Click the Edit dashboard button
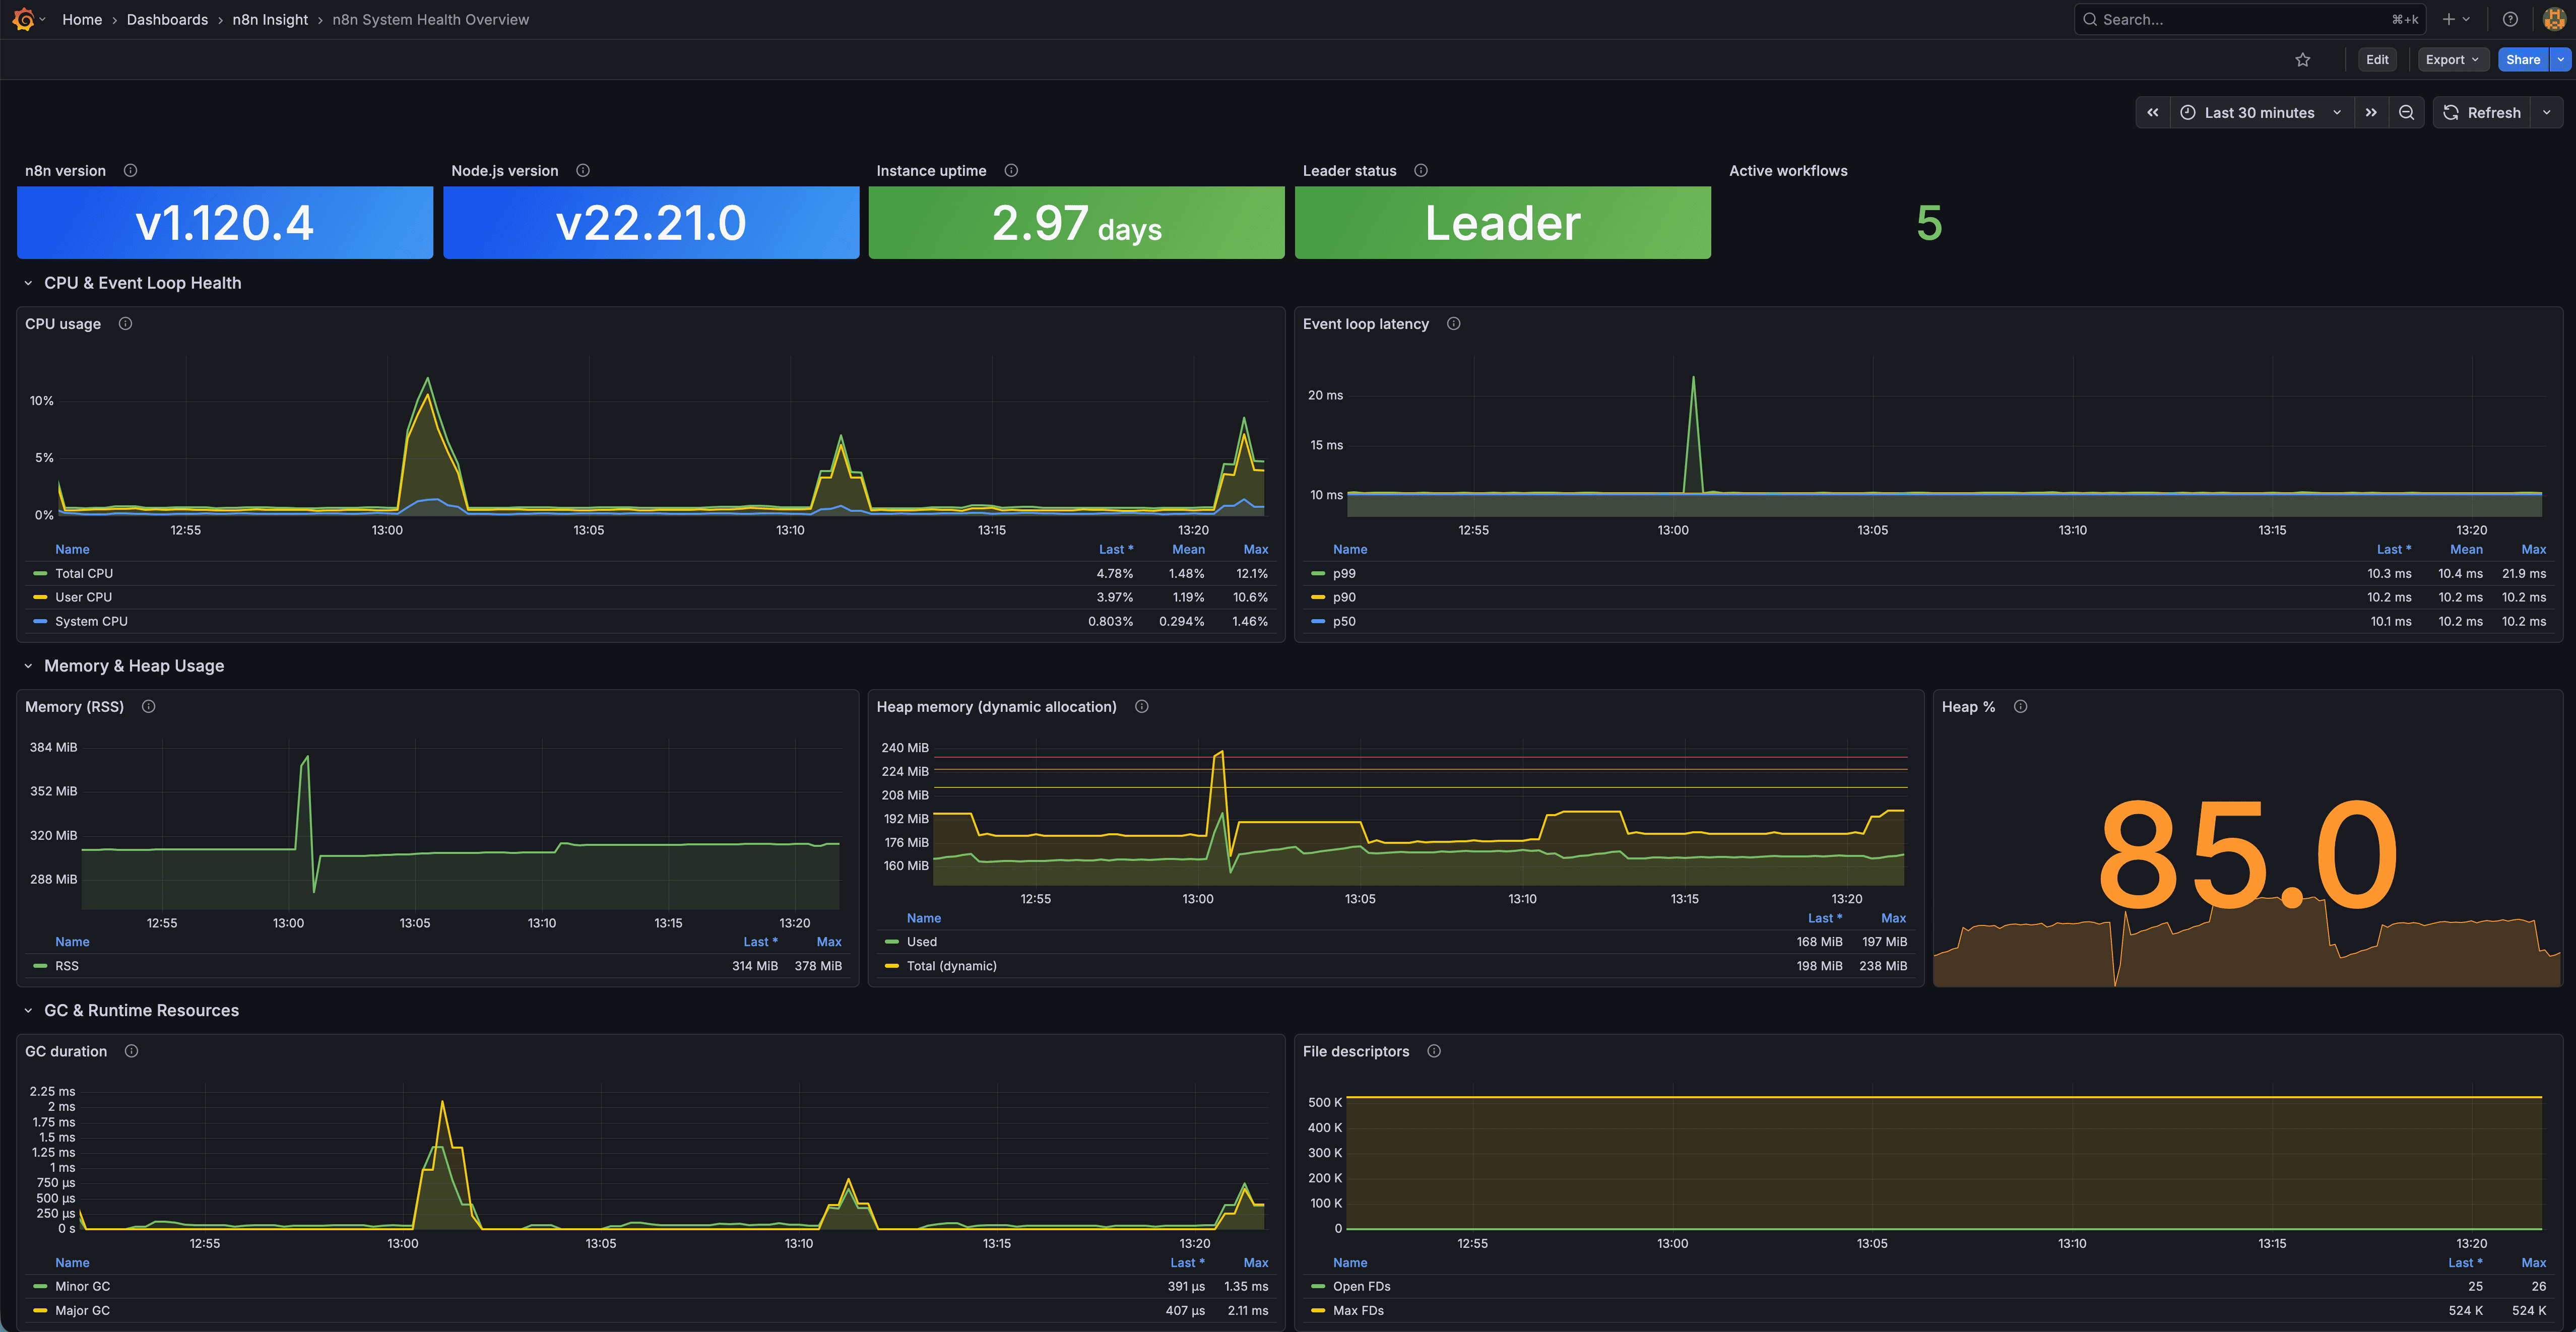 point(2376,60)
